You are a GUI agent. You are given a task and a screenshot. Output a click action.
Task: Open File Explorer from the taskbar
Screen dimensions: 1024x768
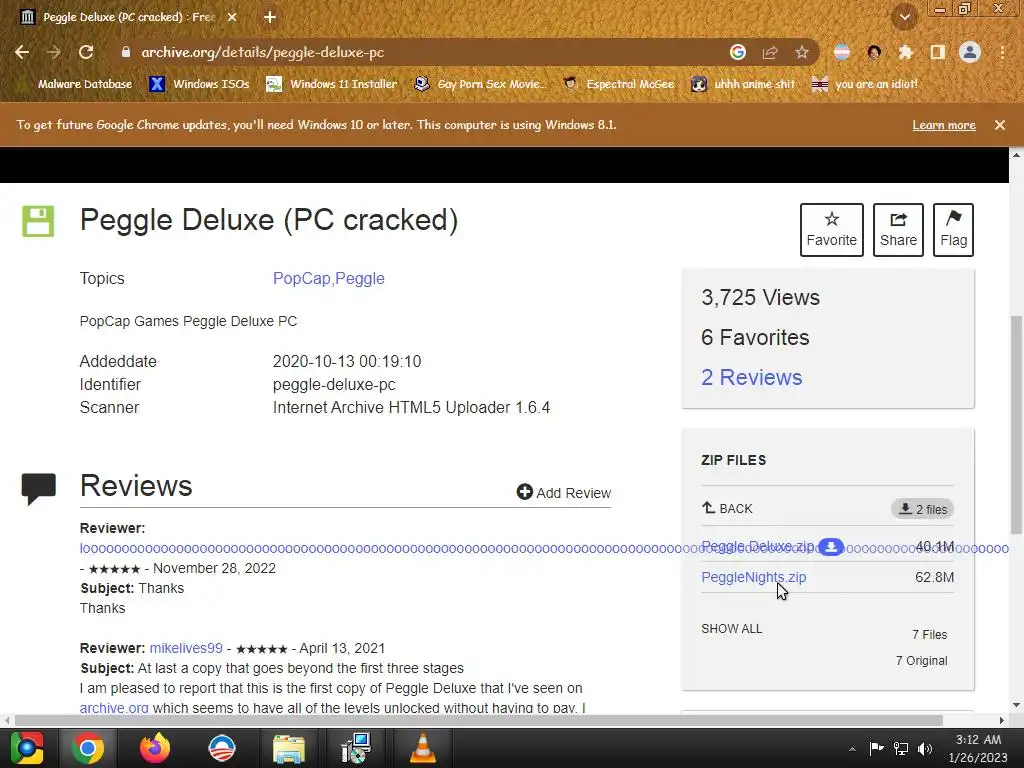pos(288,748)
